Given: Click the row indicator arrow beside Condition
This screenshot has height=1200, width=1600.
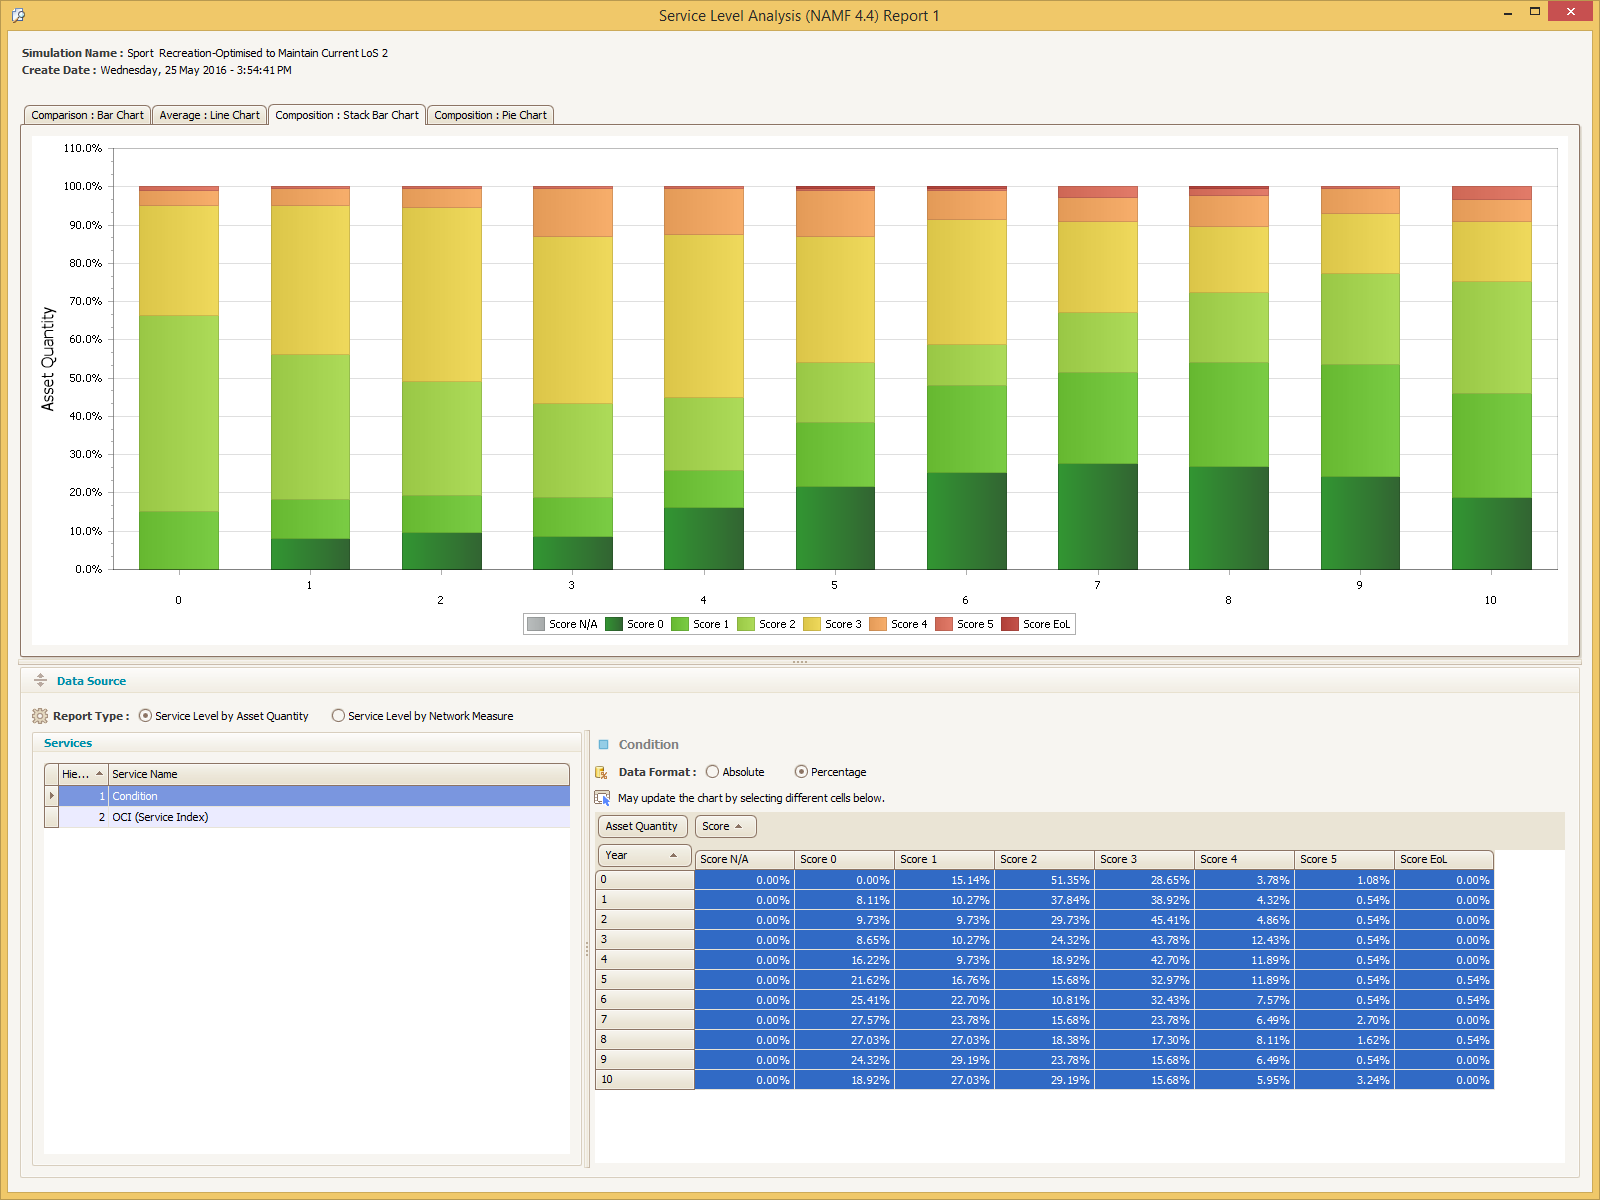Looking at the screenshot, I should 52,796.
